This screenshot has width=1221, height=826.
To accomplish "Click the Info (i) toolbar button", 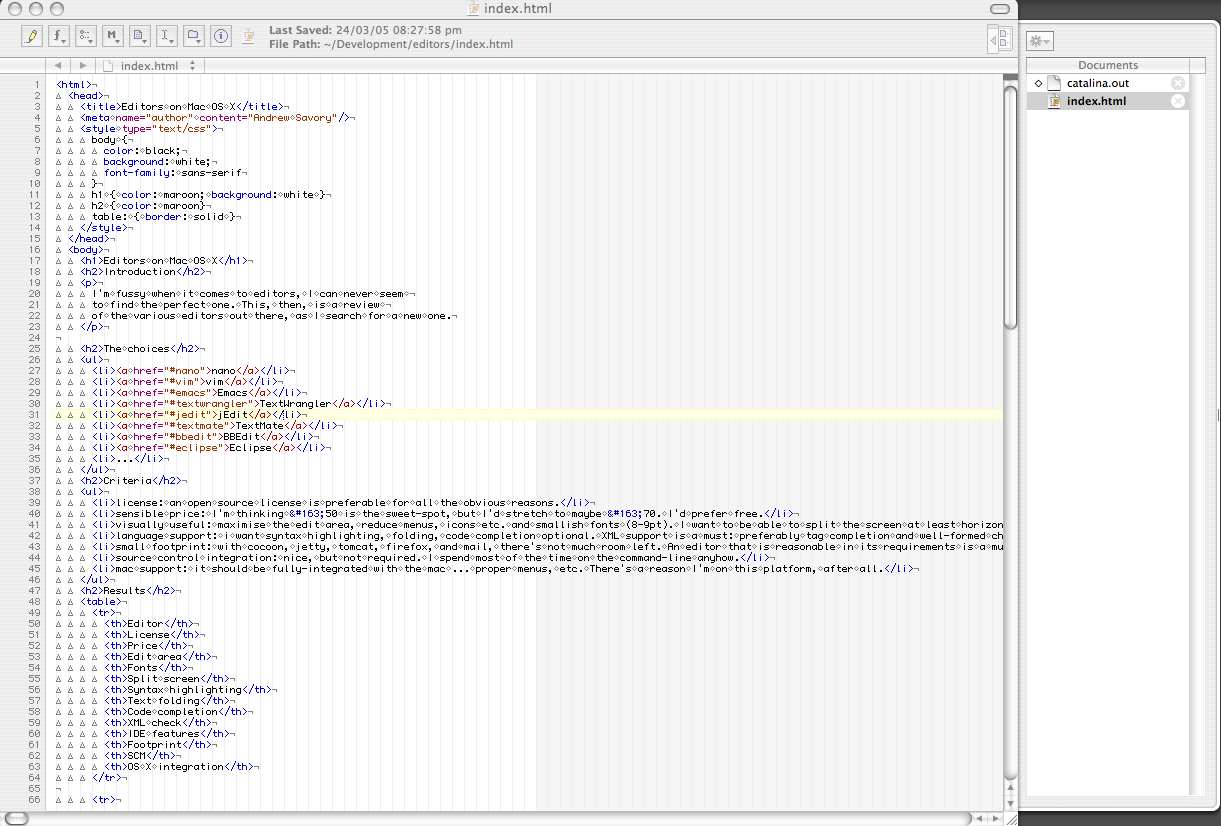I will coord(221,37).
